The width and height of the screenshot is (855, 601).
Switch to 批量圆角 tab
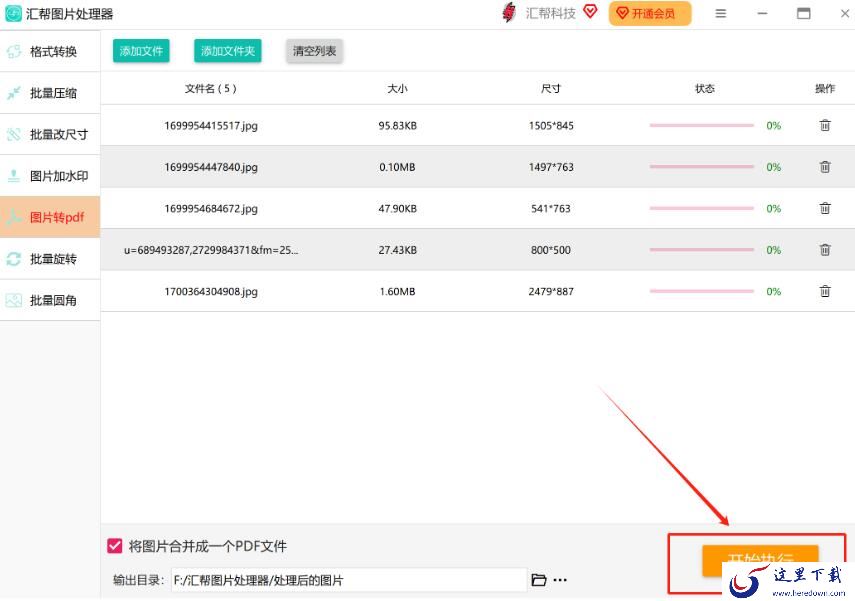(50, 300)
